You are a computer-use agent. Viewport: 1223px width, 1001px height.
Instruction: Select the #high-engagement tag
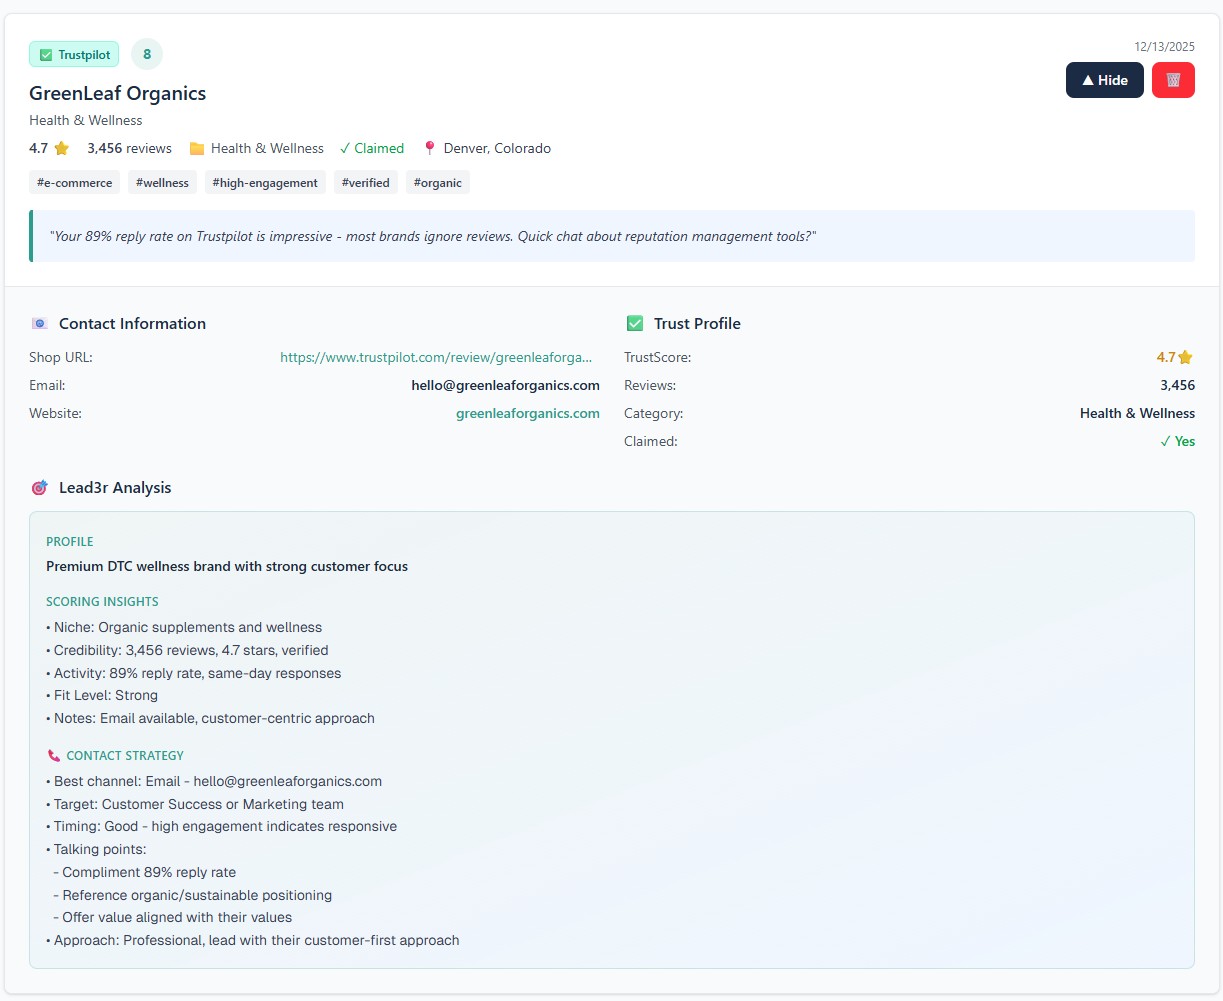point(265,183)
